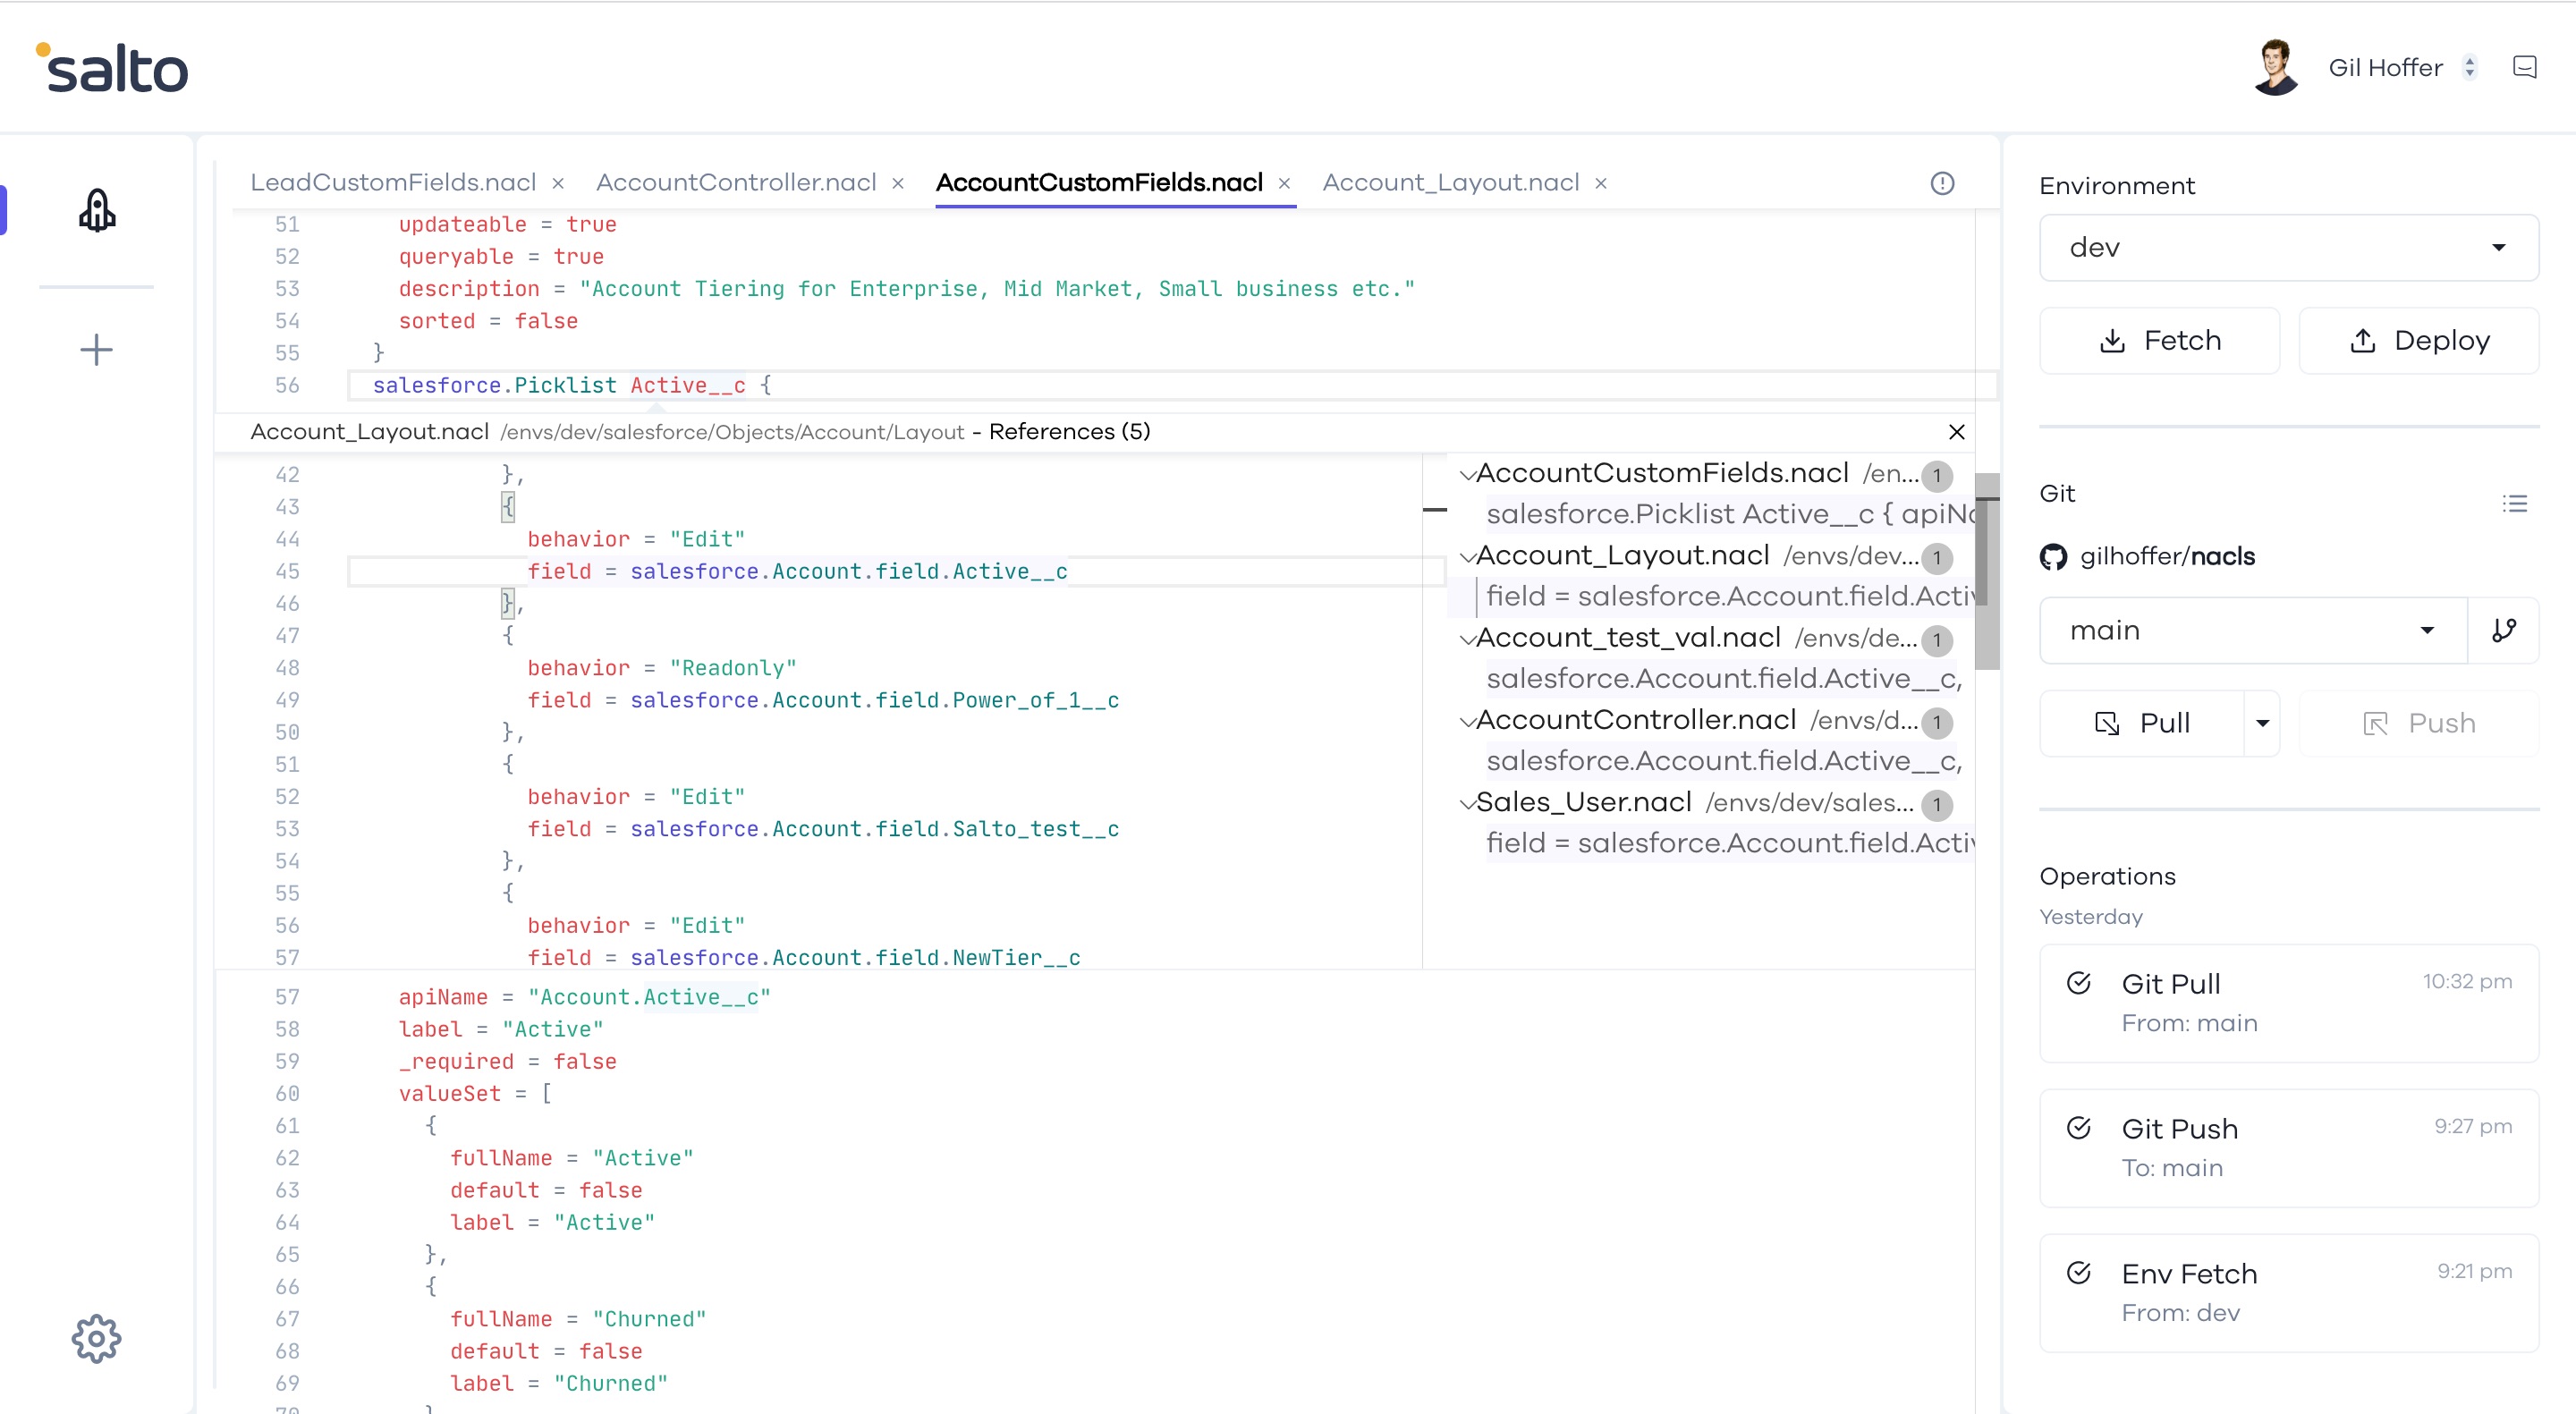The image size is (2576, 1414).
Task: Collapse AccountCustomFields.nacl reference group
Action: point(1467,474)
